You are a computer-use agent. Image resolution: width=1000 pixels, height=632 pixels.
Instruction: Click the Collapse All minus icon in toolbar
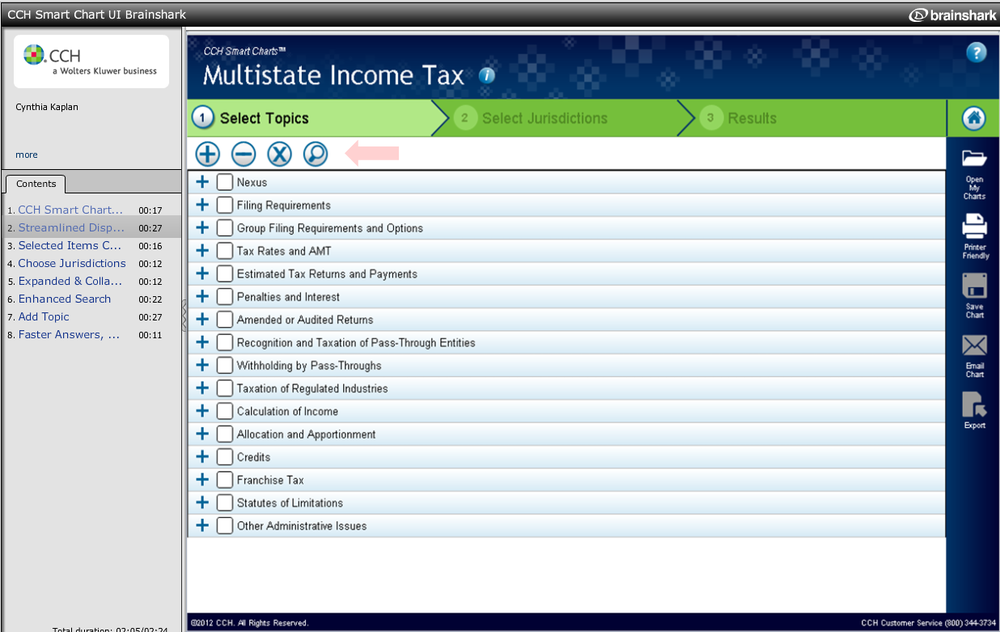243,154
